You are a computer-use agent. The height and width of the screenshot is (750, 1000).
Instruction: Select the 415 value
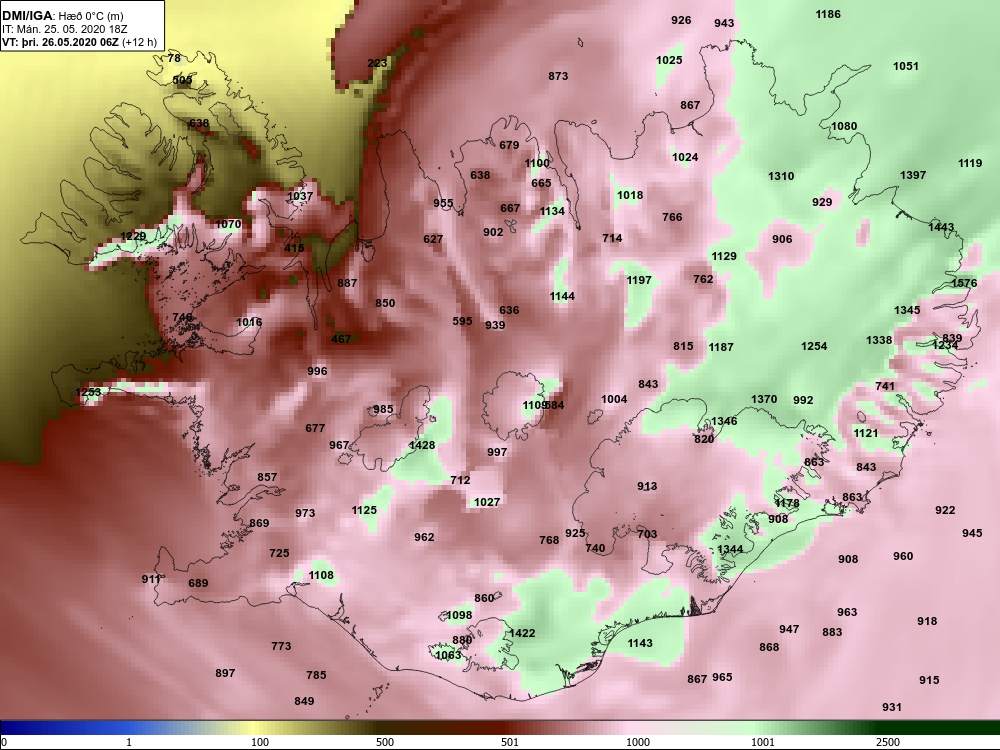294,247
